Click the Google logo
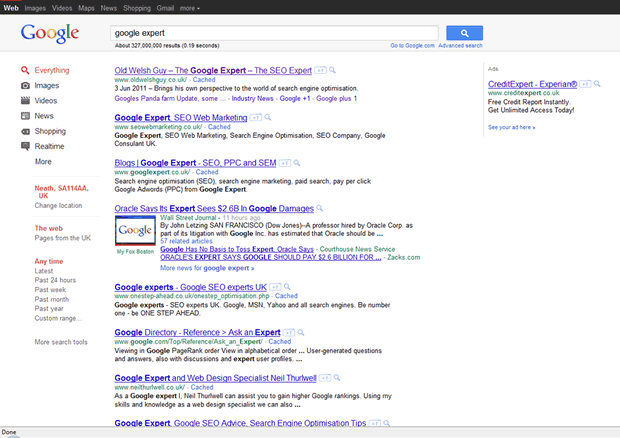This screenshot has width=620, height=438. pyautogui.click(x=50, y=34)
